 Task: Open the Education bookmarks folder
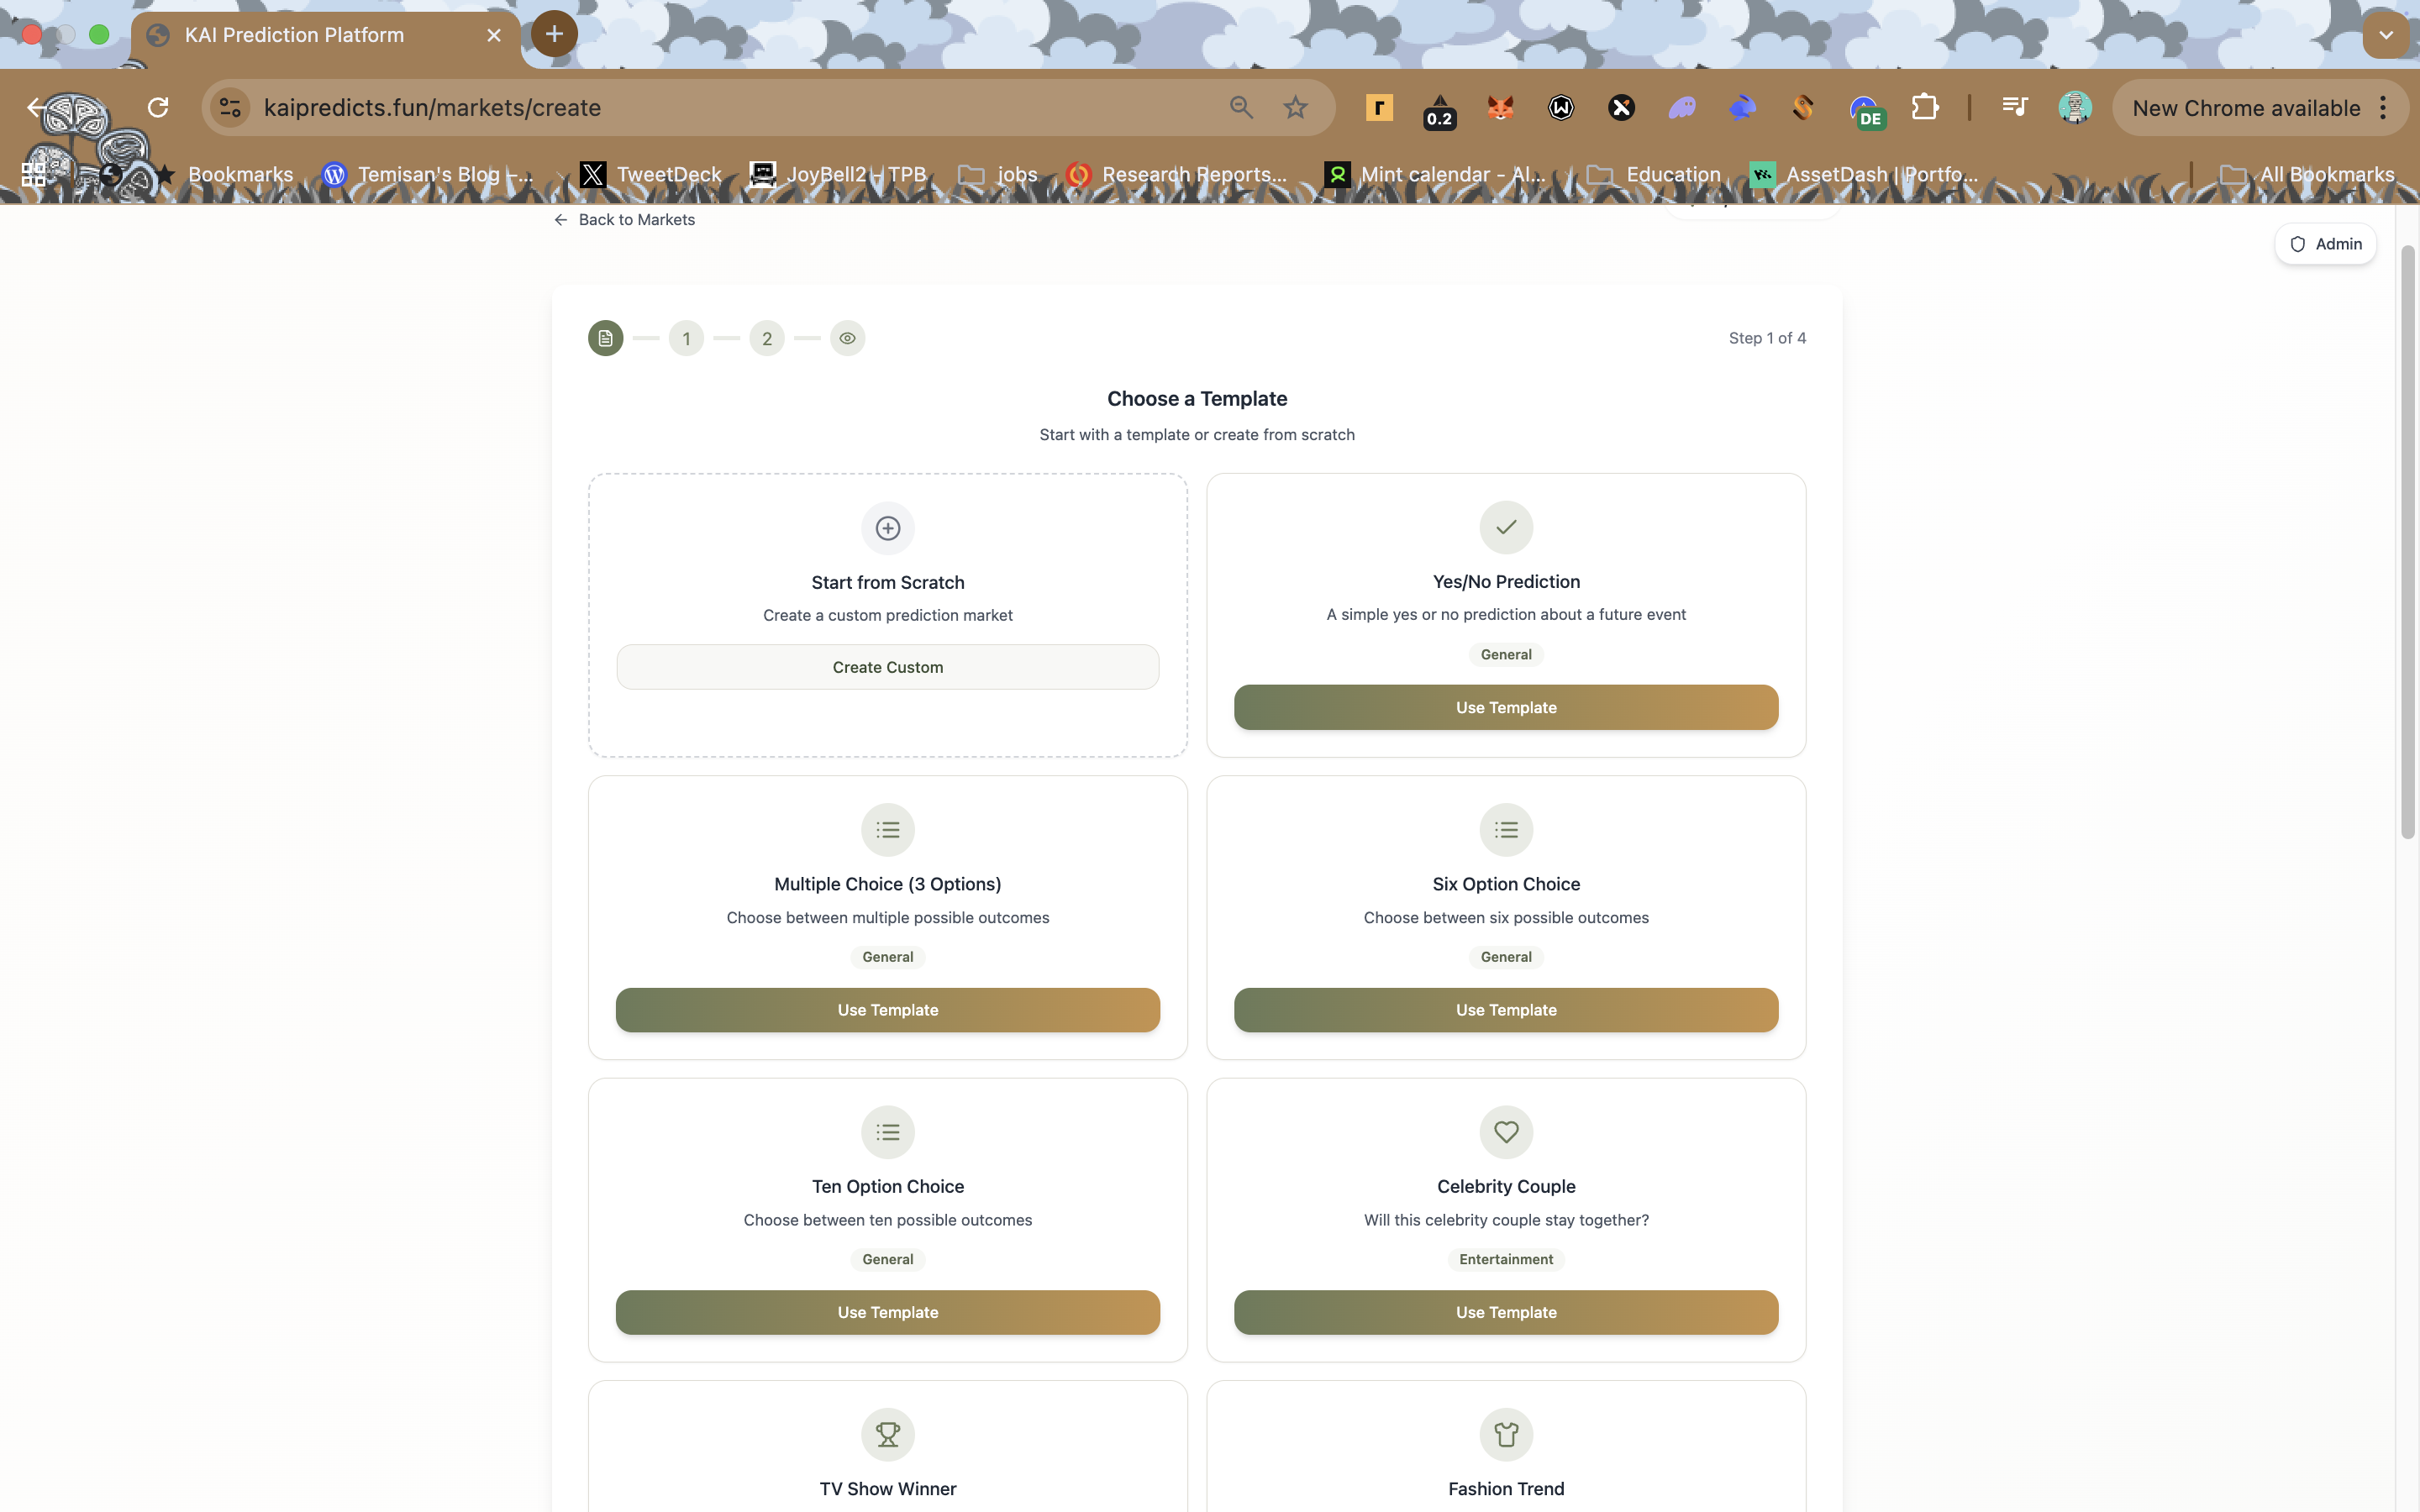1655,174
